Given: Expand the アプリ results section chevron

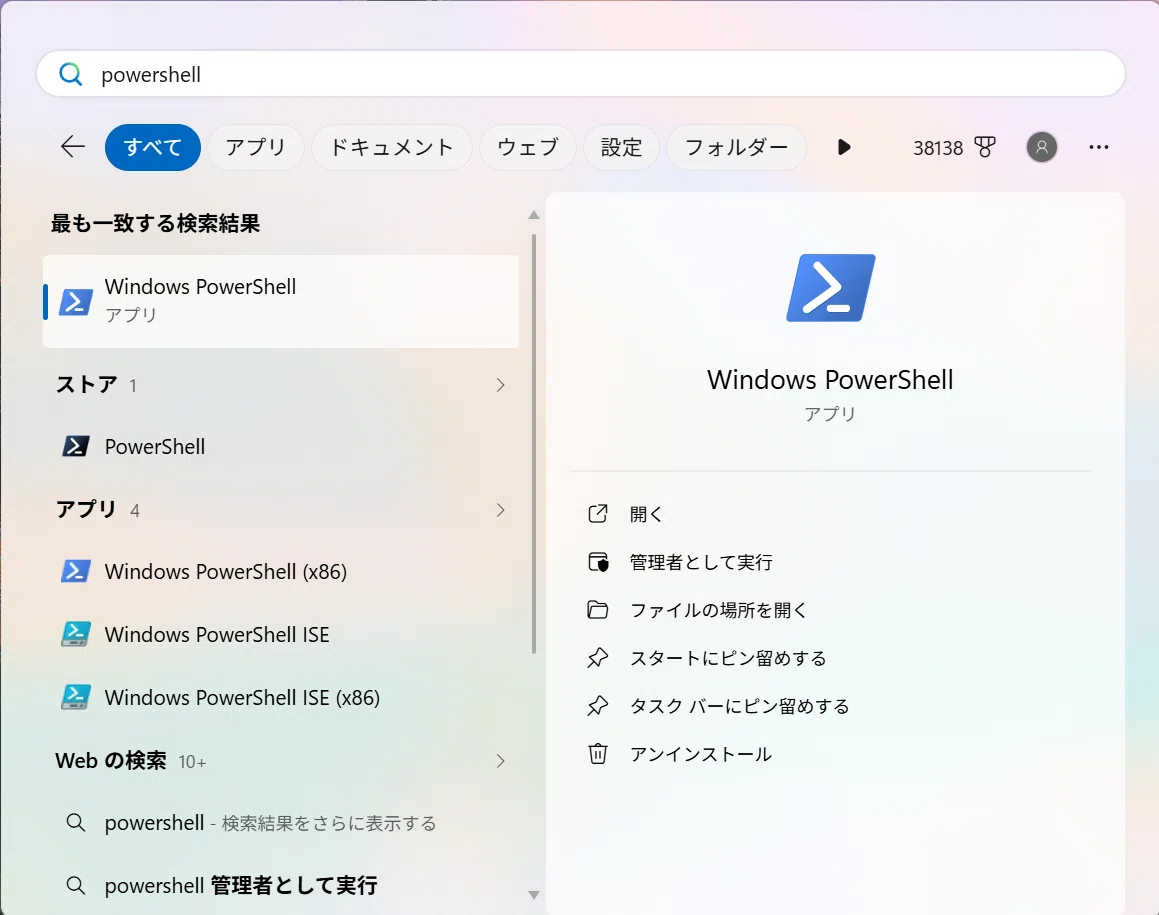Looking at the screenshot, I should (x=500, y=510).
